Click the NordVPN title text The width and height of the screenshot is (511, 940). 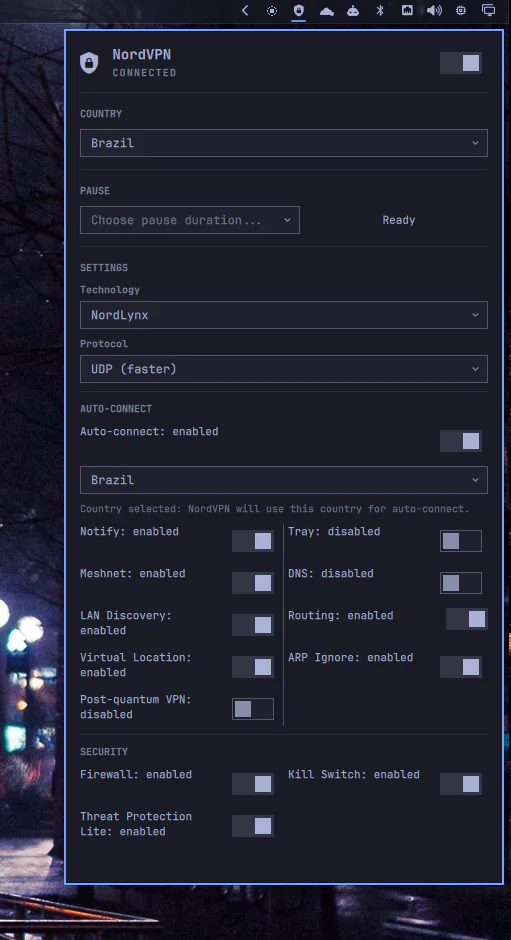(142, 55)
